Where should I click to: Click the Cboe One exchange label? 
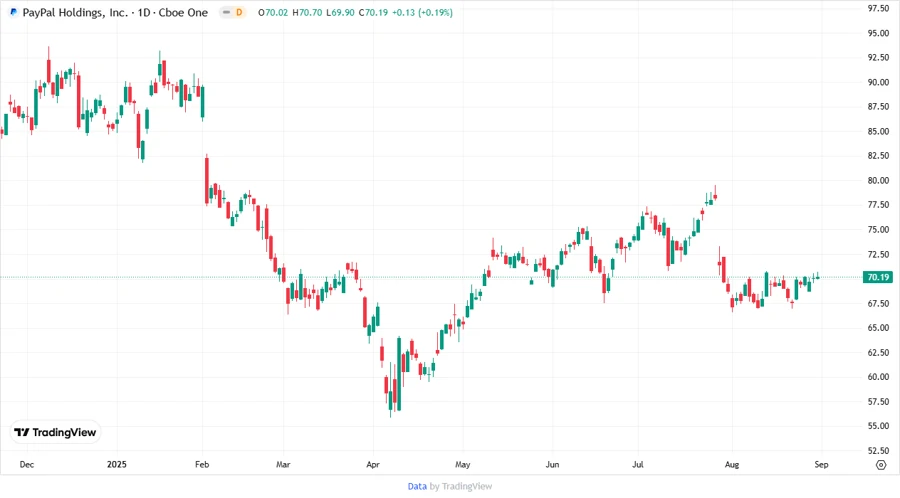point(183,12)
